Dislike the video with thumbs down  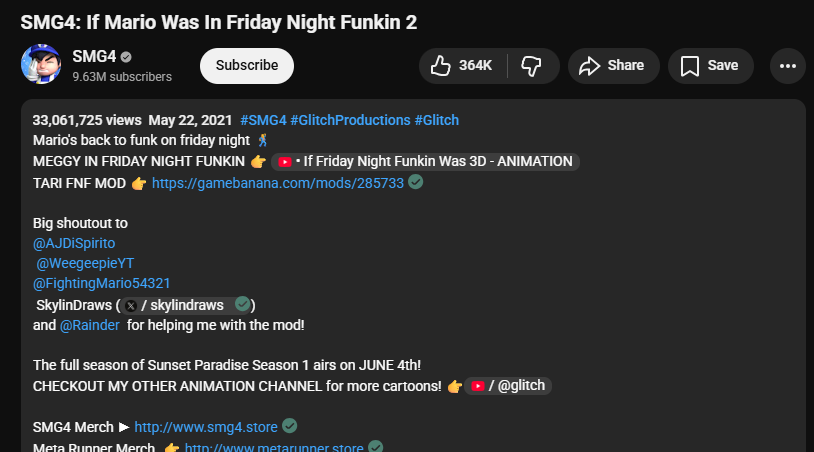point(531,66)
